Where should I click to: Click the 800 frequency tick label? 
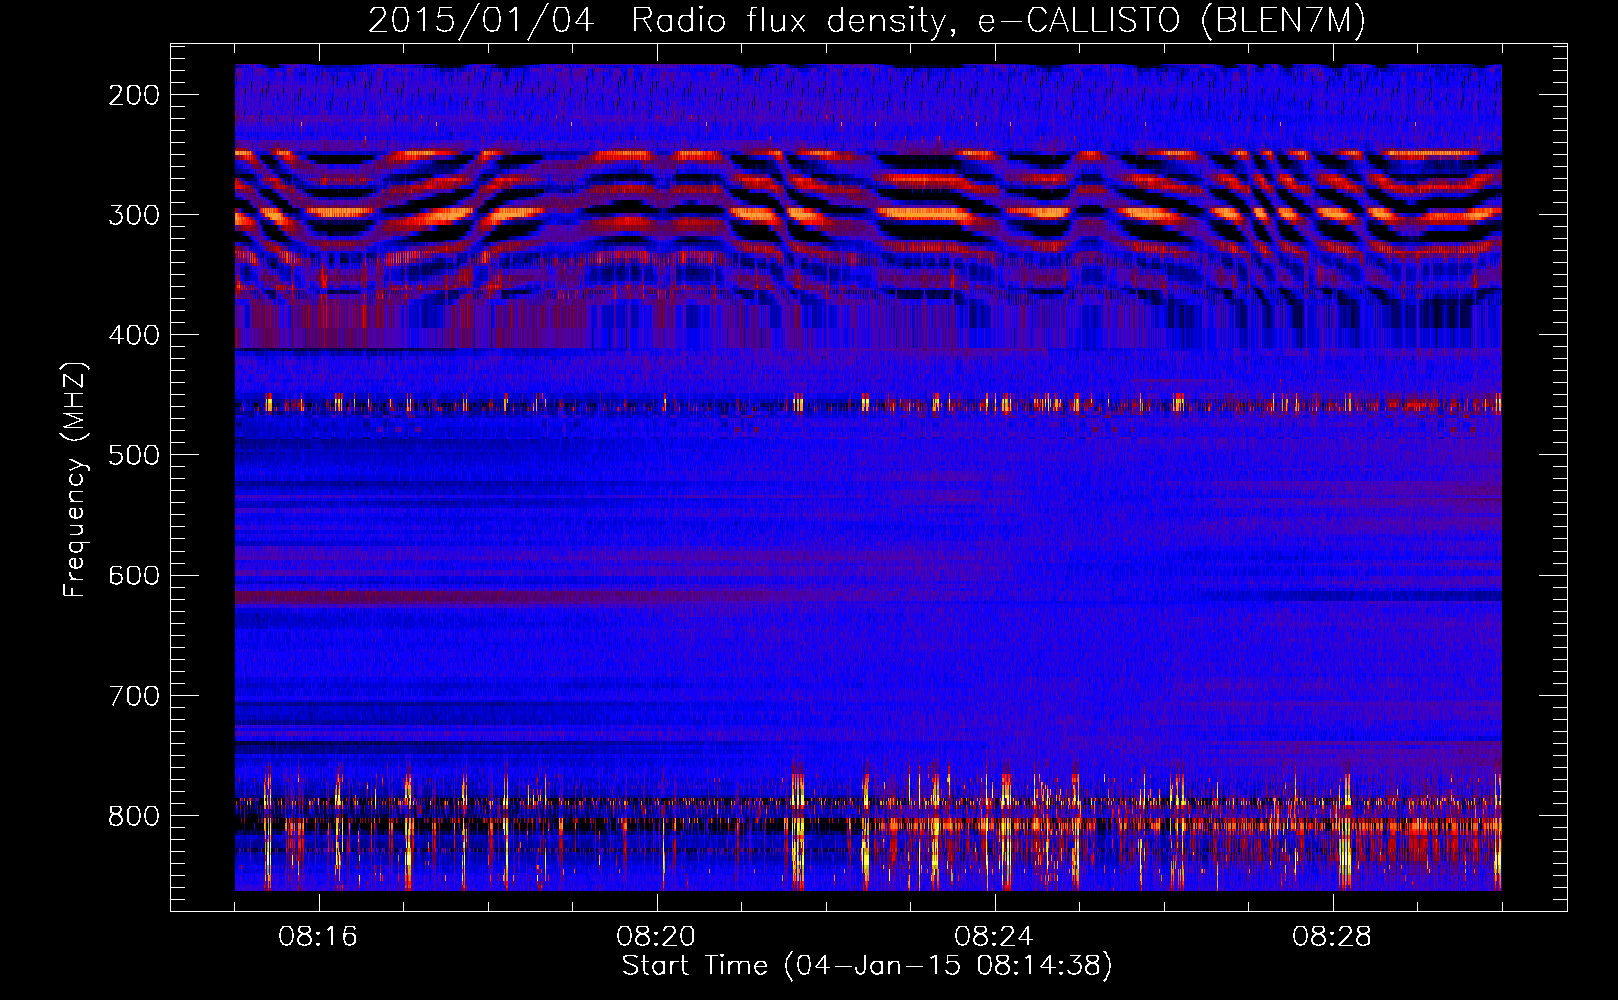pyautogui.click(x=134, y=815)
